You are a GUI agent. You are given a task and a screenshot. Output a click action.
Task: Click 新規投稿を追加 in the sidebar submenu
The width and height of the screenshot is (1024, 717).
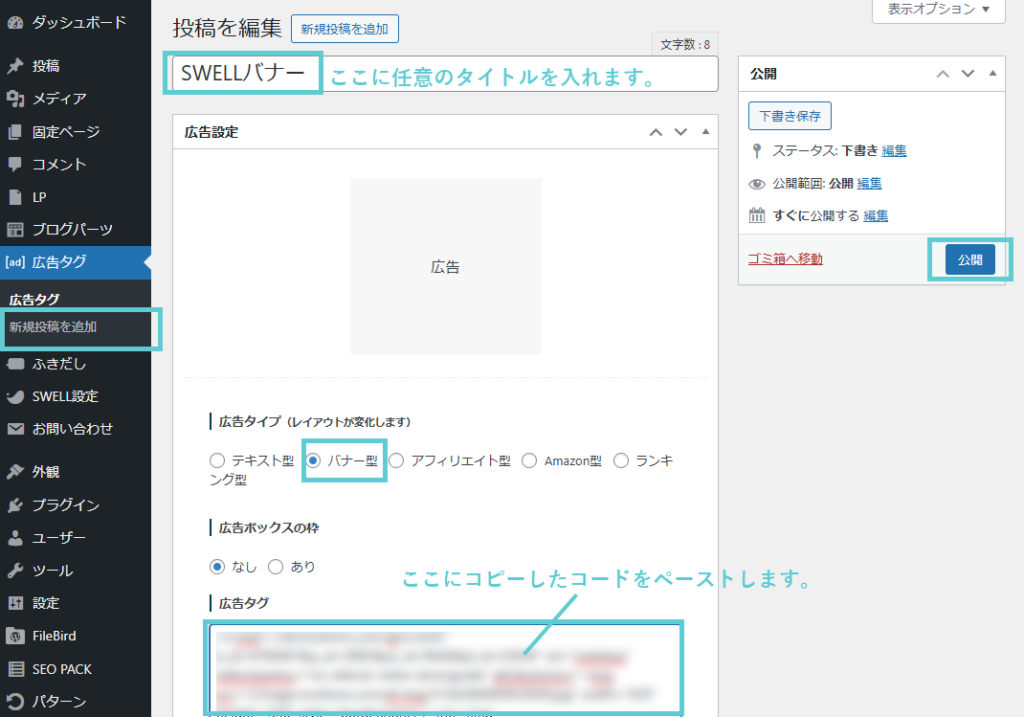pyautogui.click(x=53, y=327)
